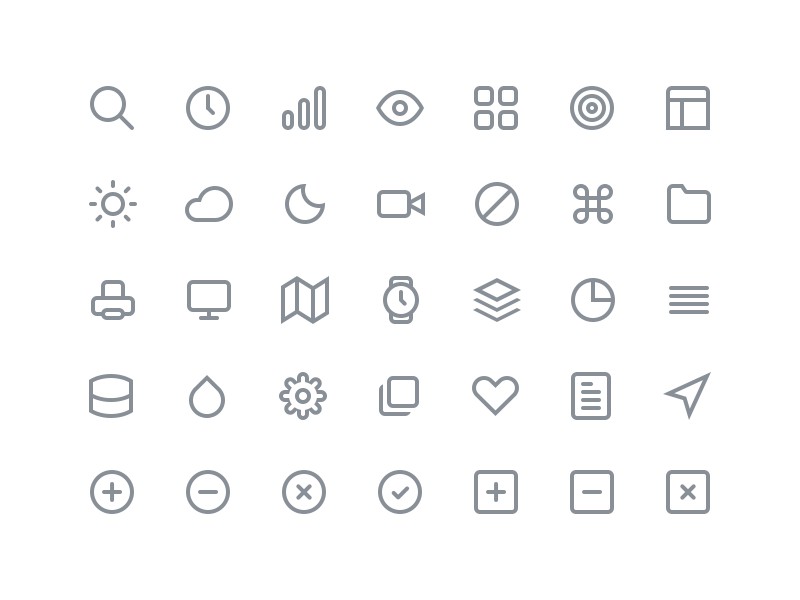Click the folded map icon
The height and width of the screenshot is (600, 800).
[305, 300]
